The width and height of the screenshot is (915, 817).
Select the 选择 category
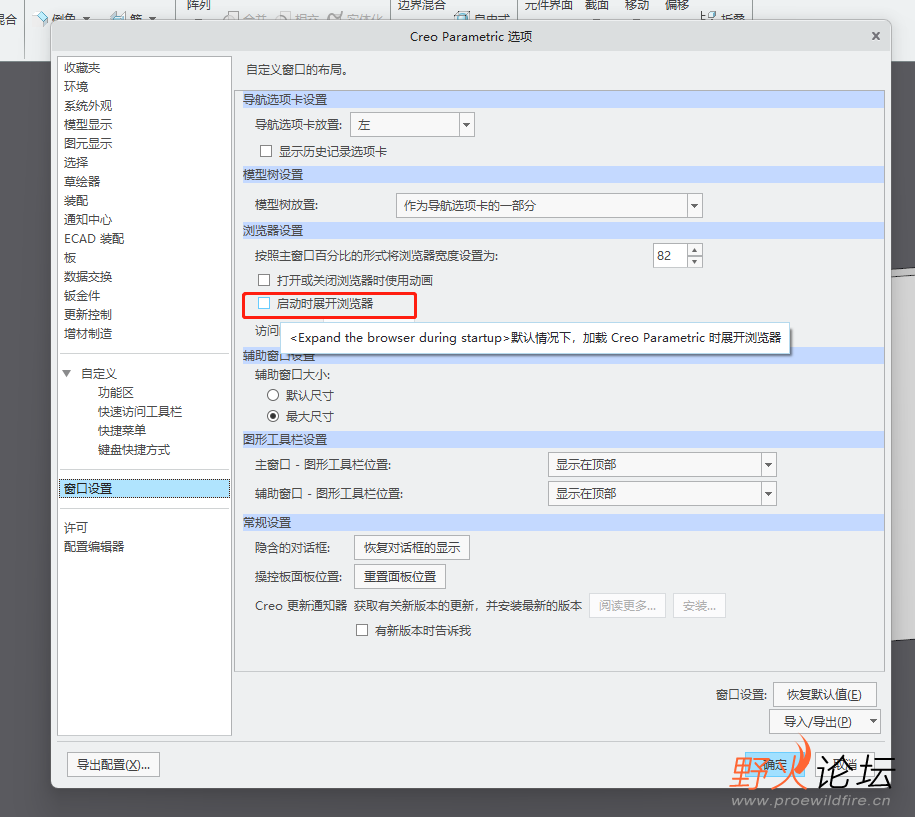point(76,162)
